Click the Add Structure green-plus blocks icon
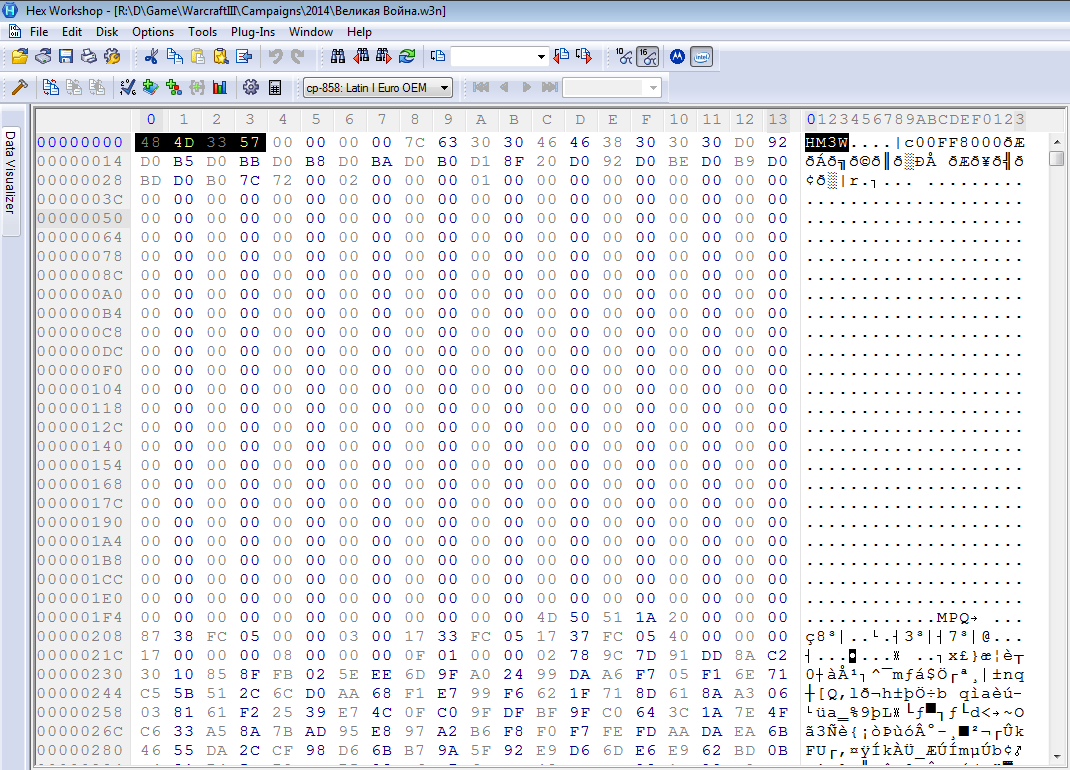1070x770 pixels. click(x=173, y=87)
